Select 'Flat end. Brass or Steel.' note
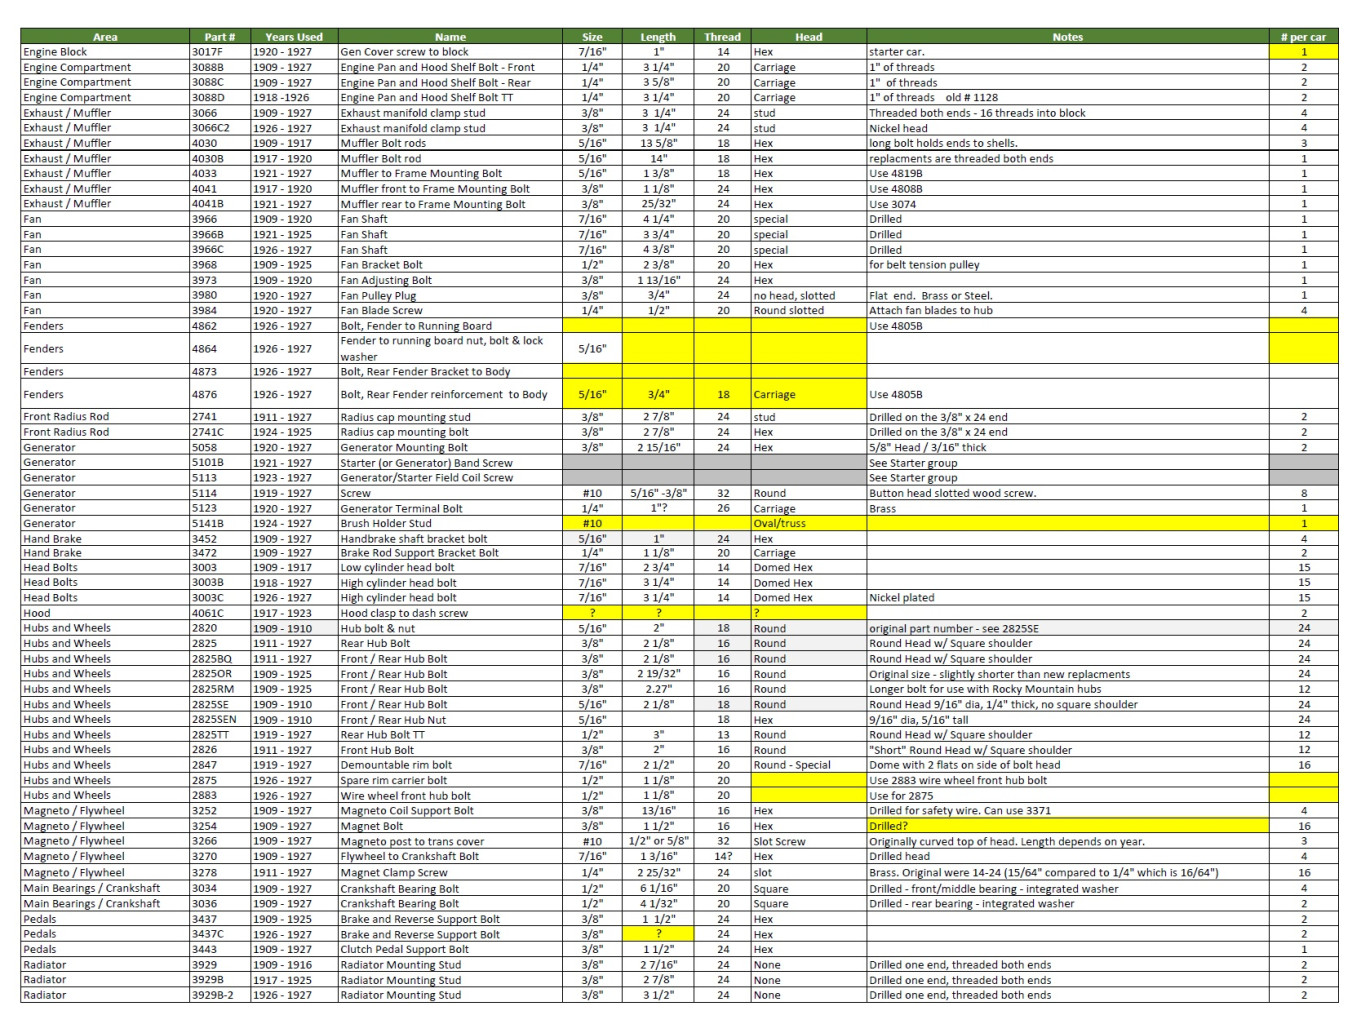This screenshot has height=1024, width=1370. click(931, 295)
